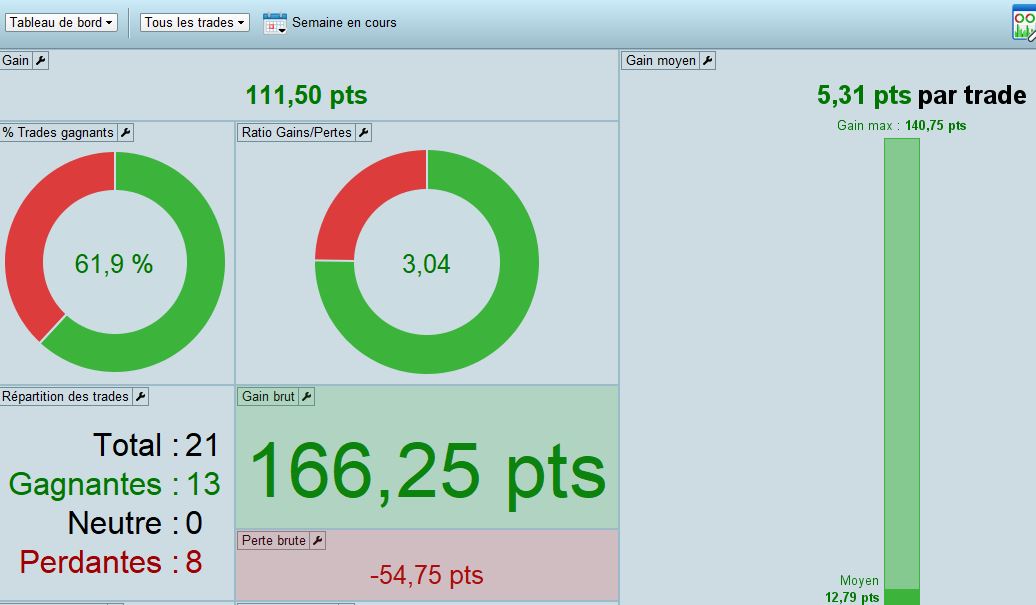The height and width of the screenshot is (605, 1036).
Task: Click the Gagnantes : 13 line
Action: coord(114,484)
